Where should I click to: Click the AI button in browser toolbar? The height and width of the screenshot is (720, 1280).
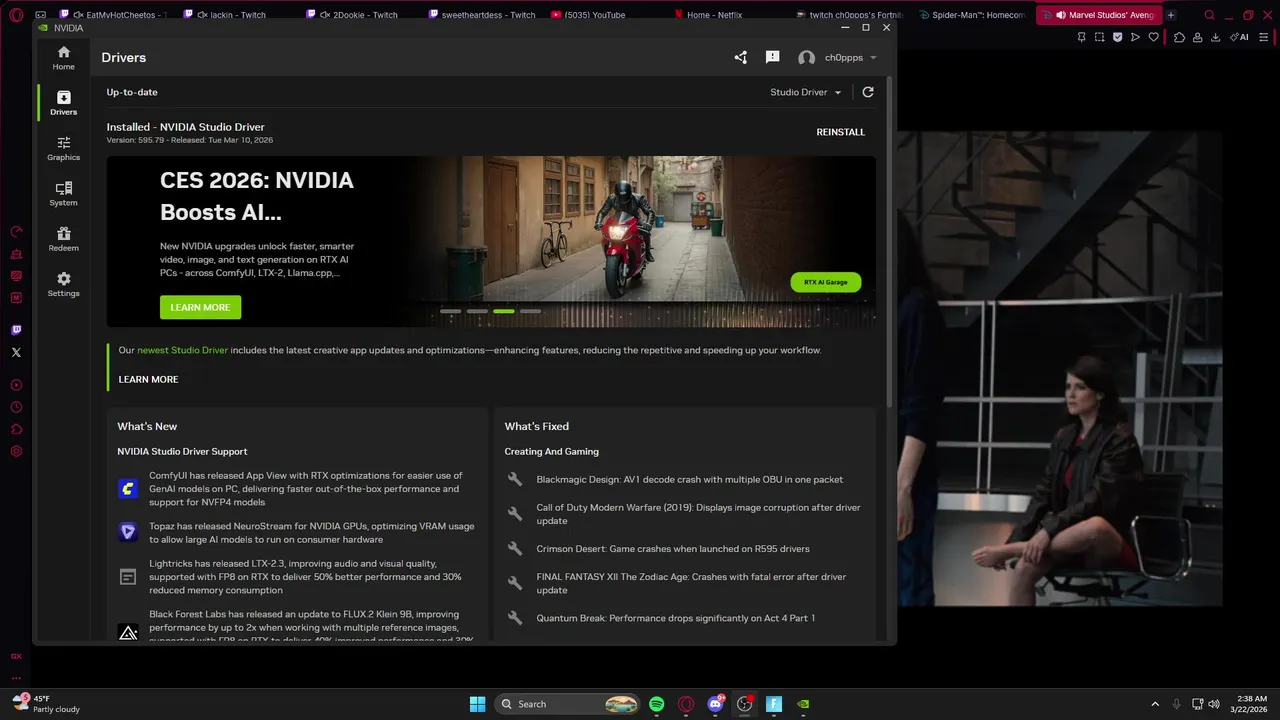pos(1239,37)
